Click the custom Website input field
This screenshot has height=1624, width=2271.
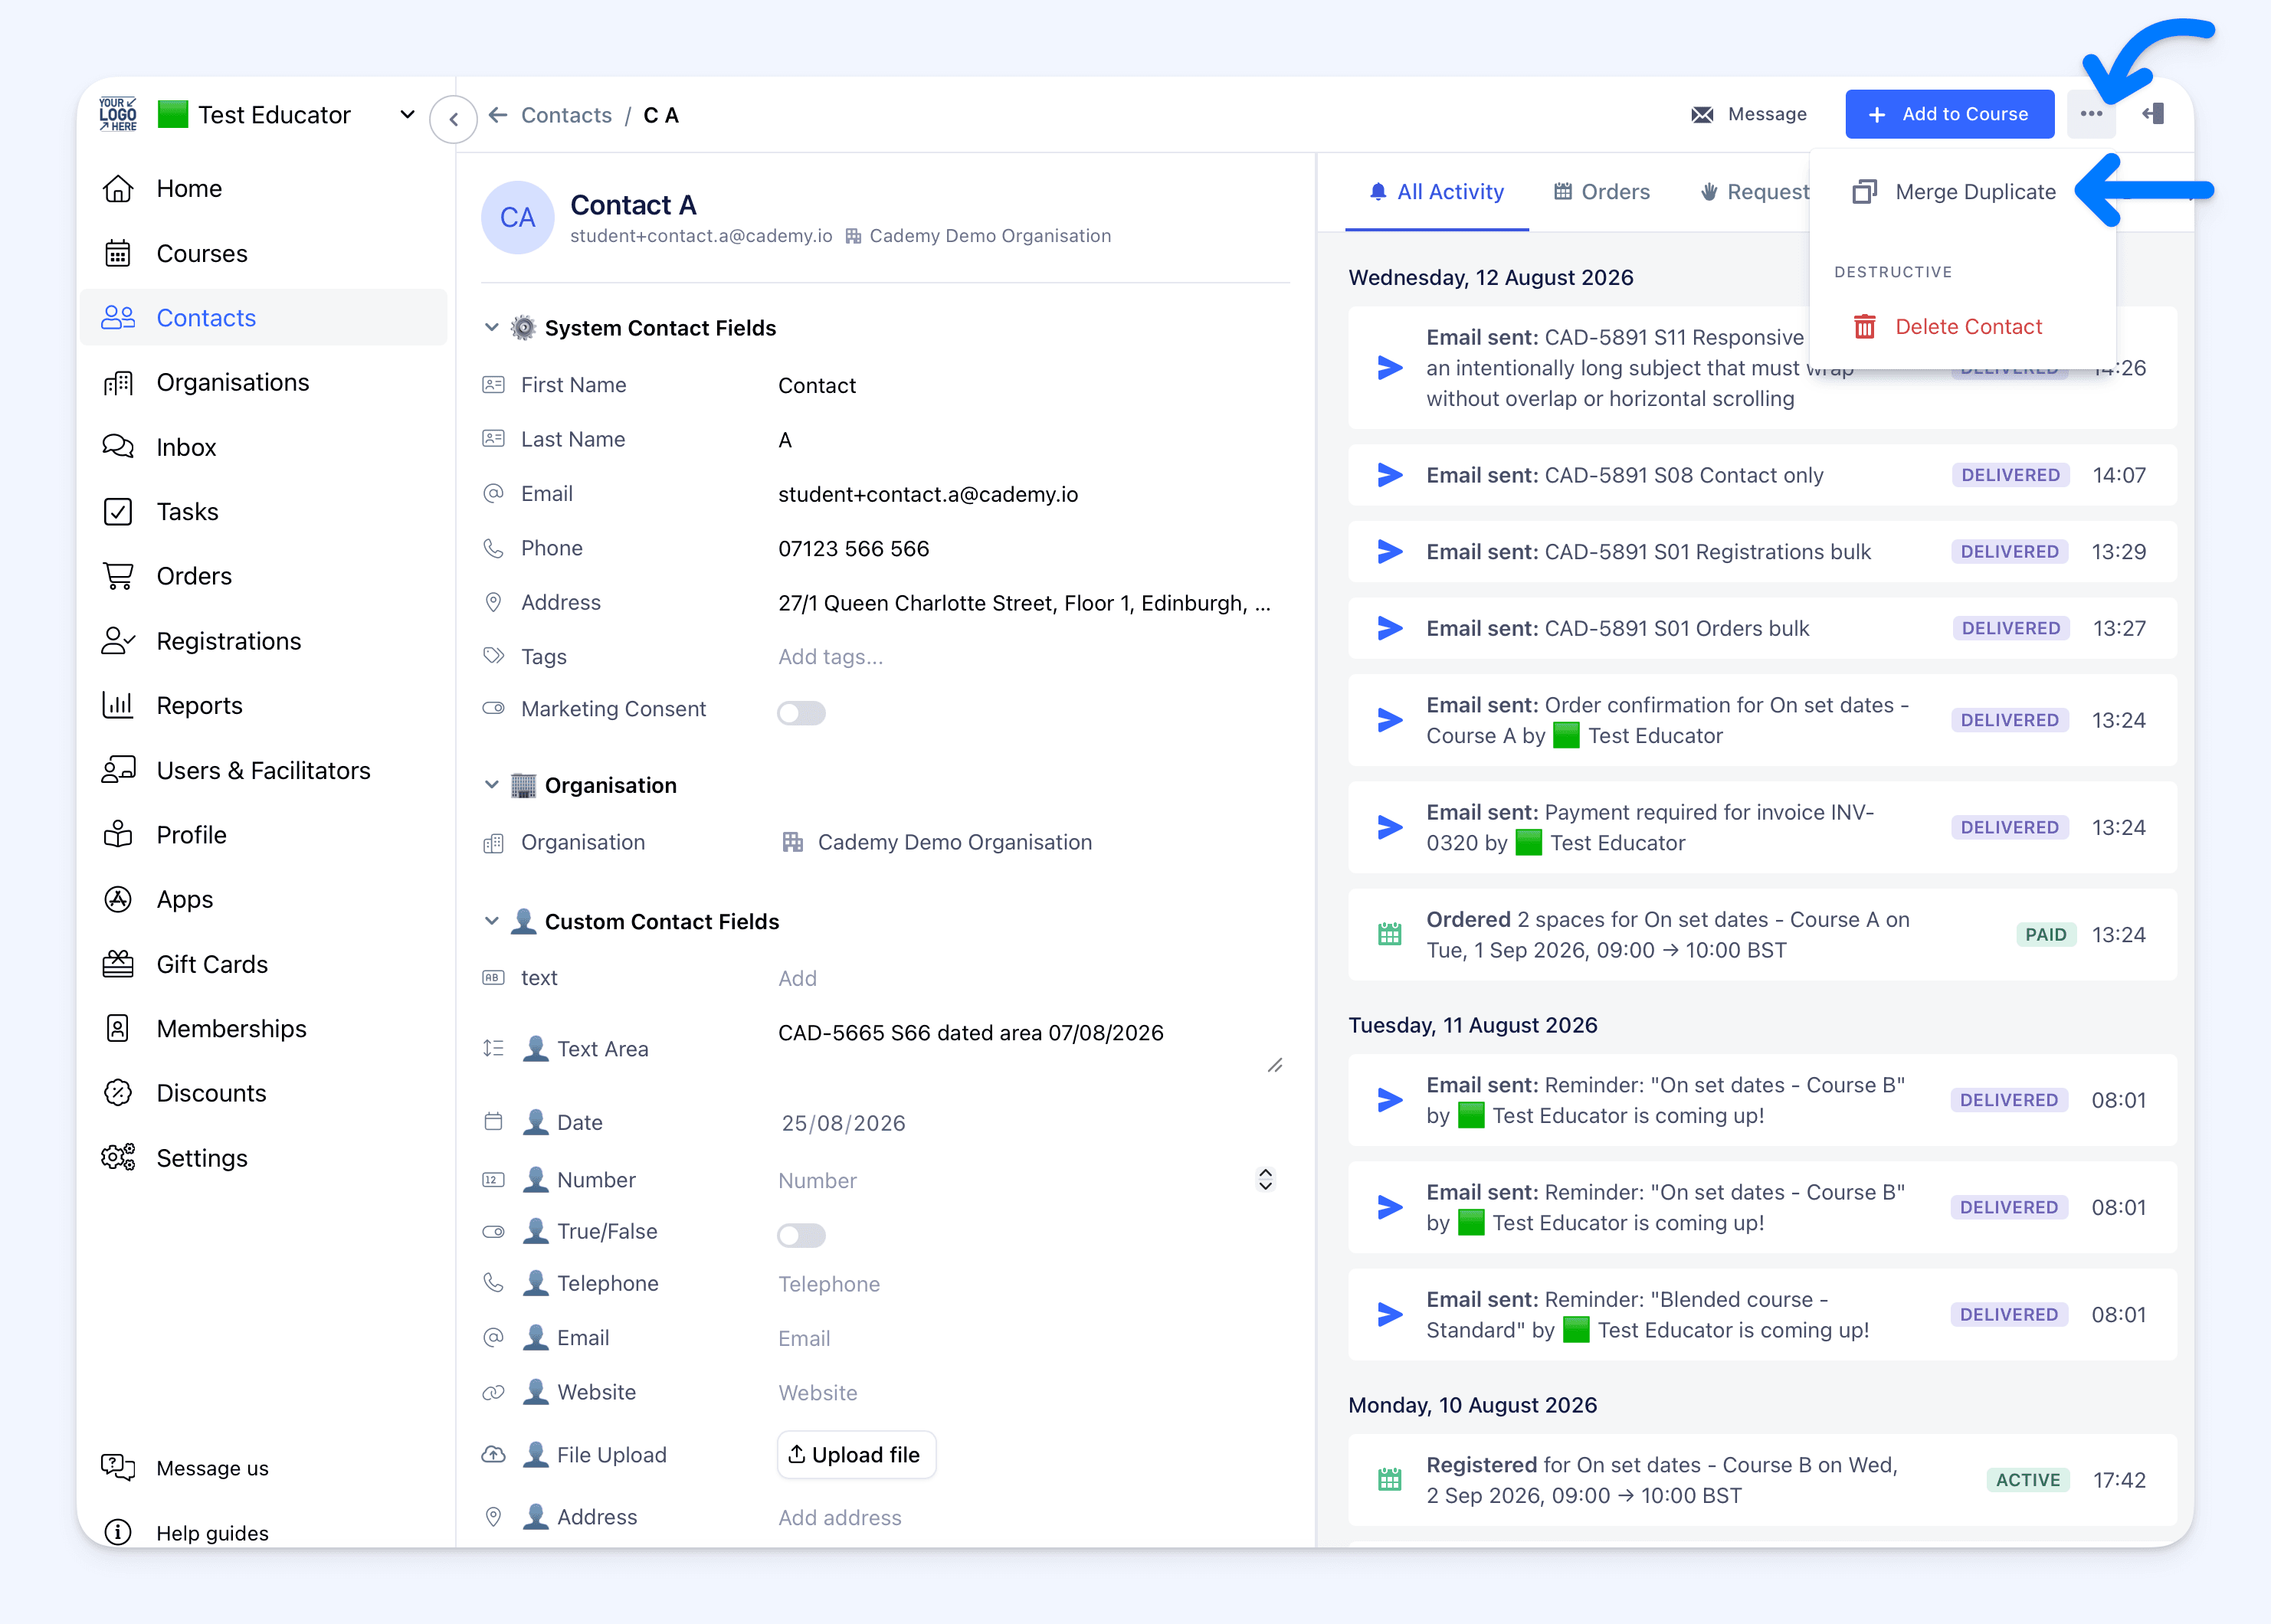(1030, 1393)
